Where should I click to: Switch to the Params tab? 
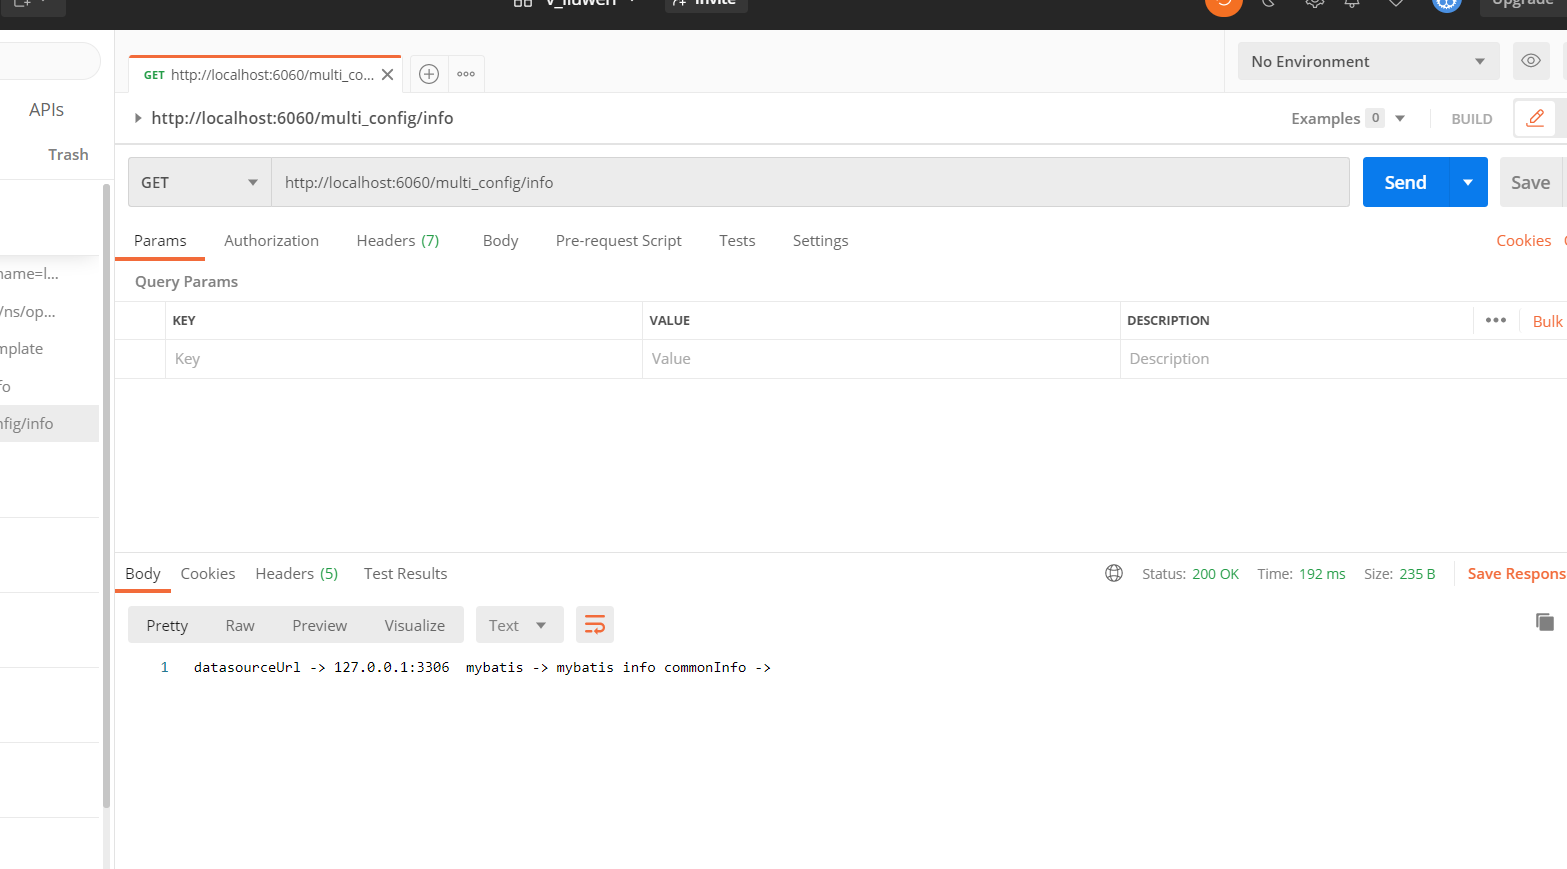pyautogui.click(x=160, y=241)
